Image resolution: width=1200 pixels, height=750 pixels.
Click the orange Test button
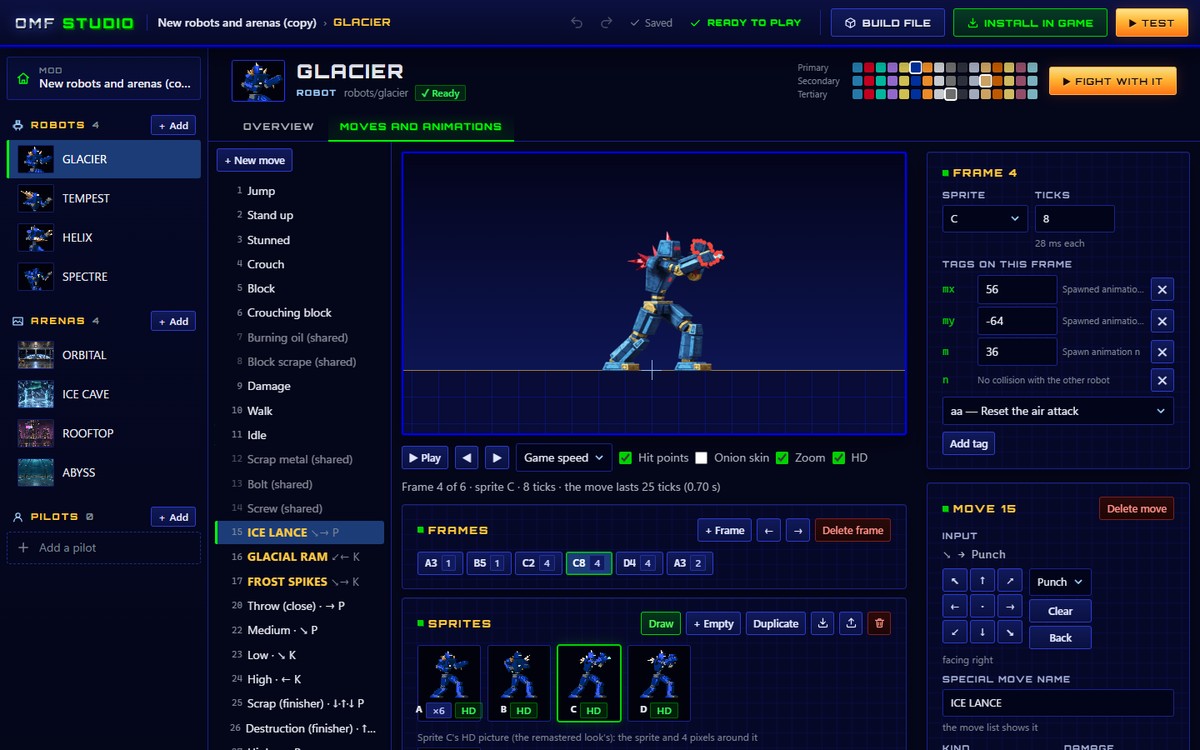click(1151, 22)
